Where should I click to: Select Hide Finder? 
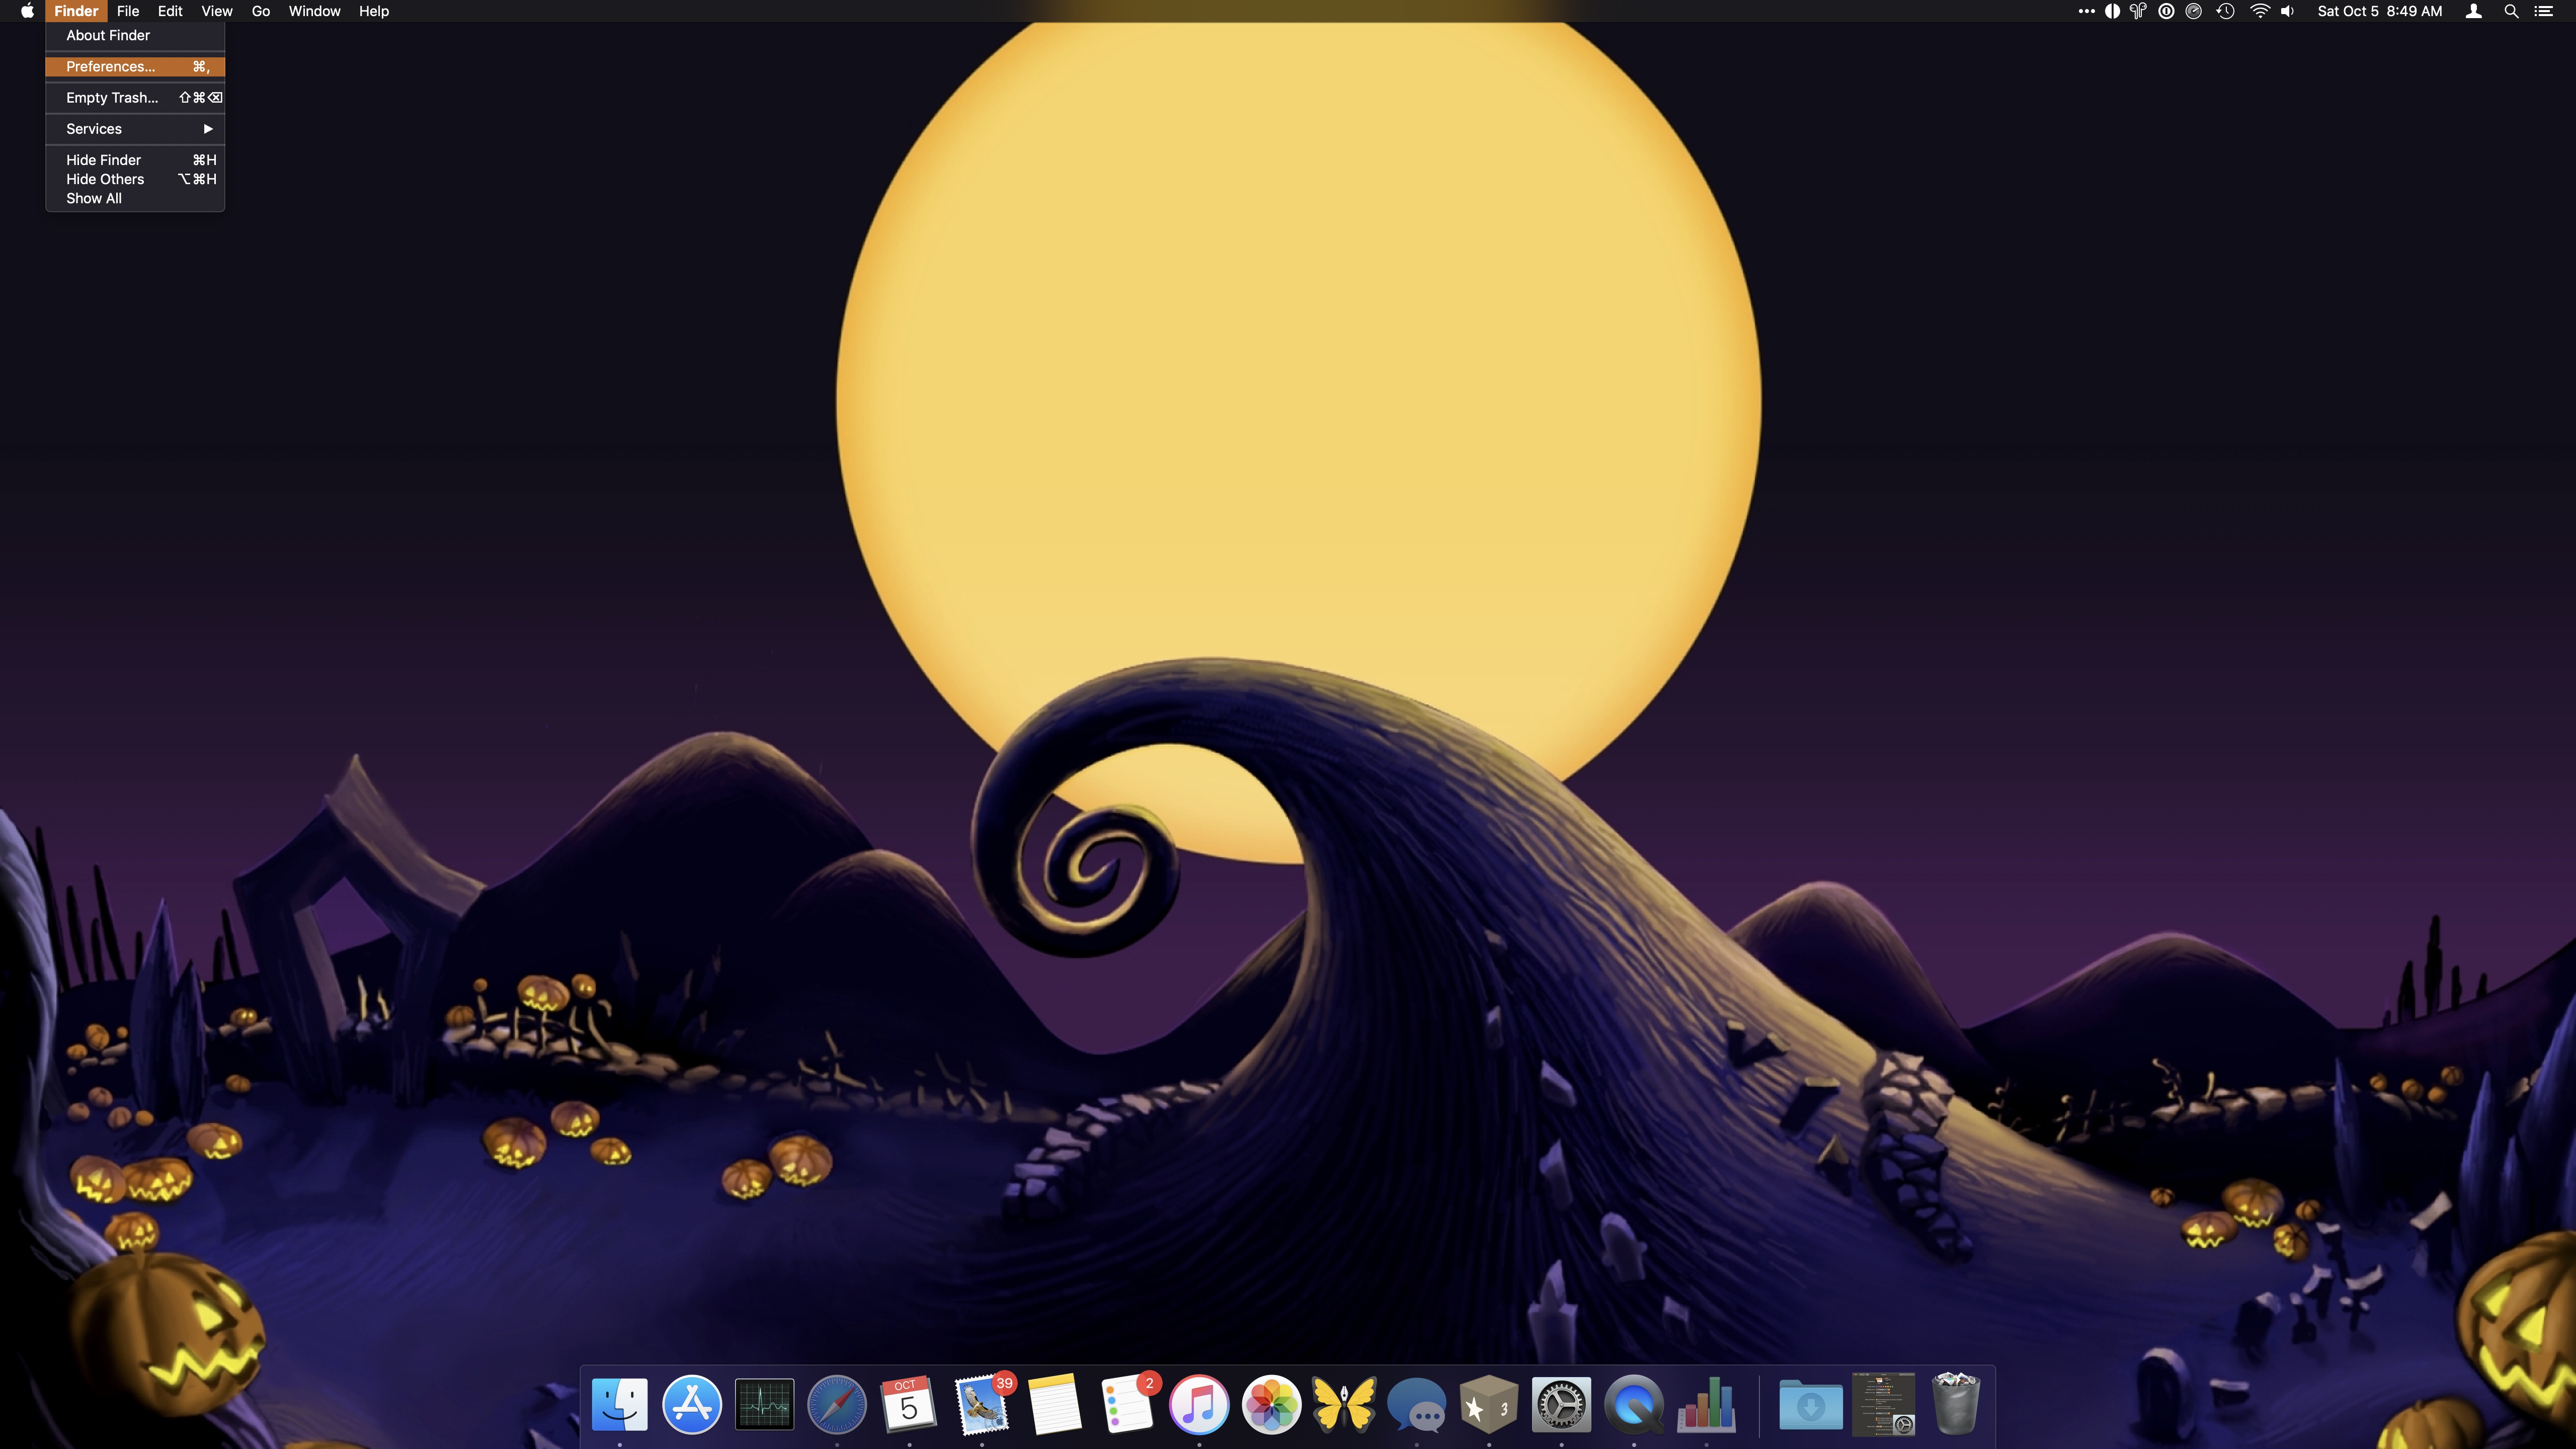[x=135, y=160]
